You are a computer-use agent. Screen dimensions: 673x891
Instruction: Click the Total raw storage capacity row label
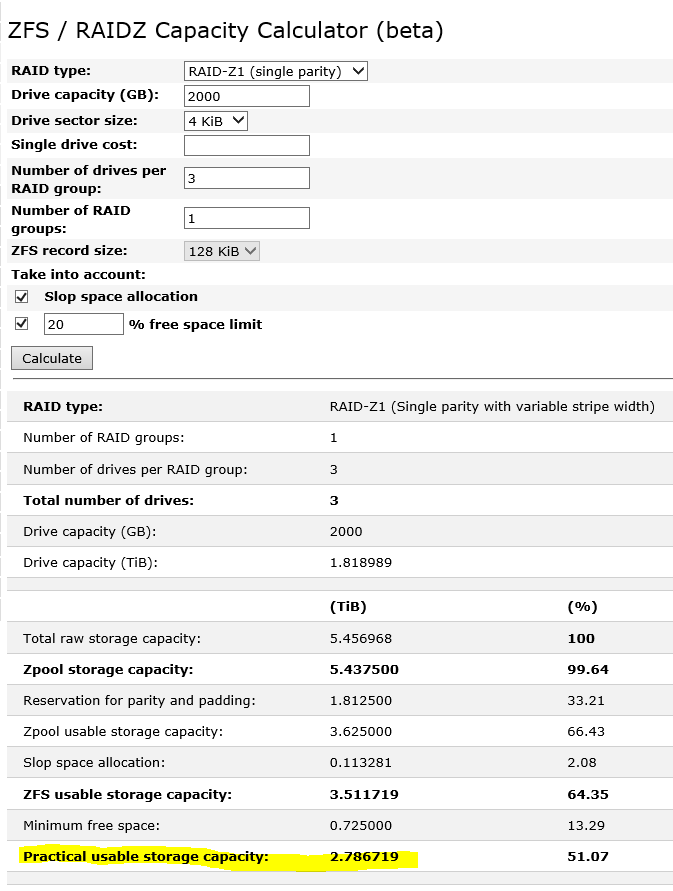(112, 638)
